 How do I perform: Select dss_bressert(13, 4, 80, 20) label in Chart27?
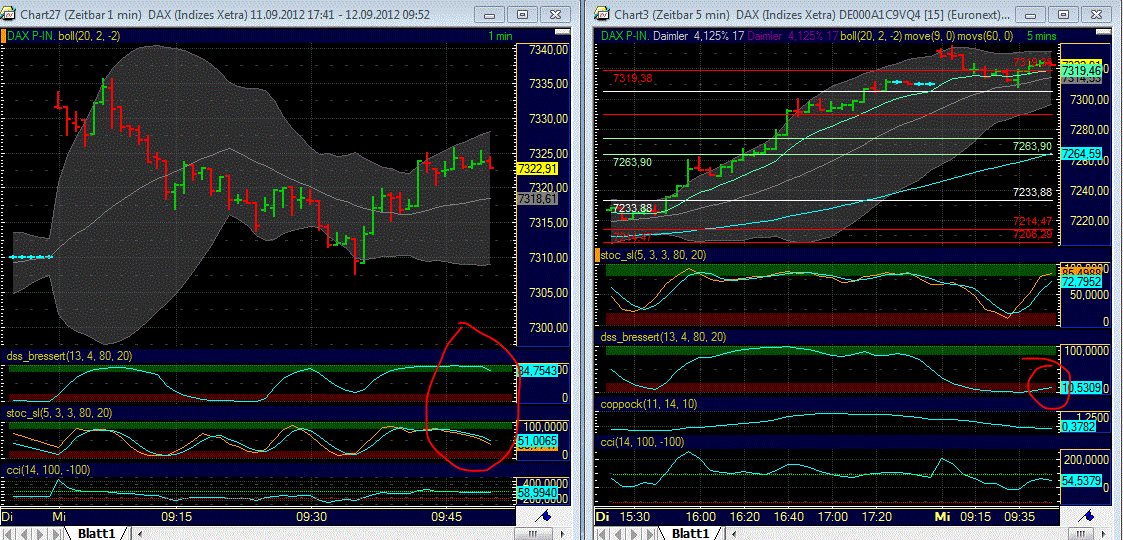point(69,356)
